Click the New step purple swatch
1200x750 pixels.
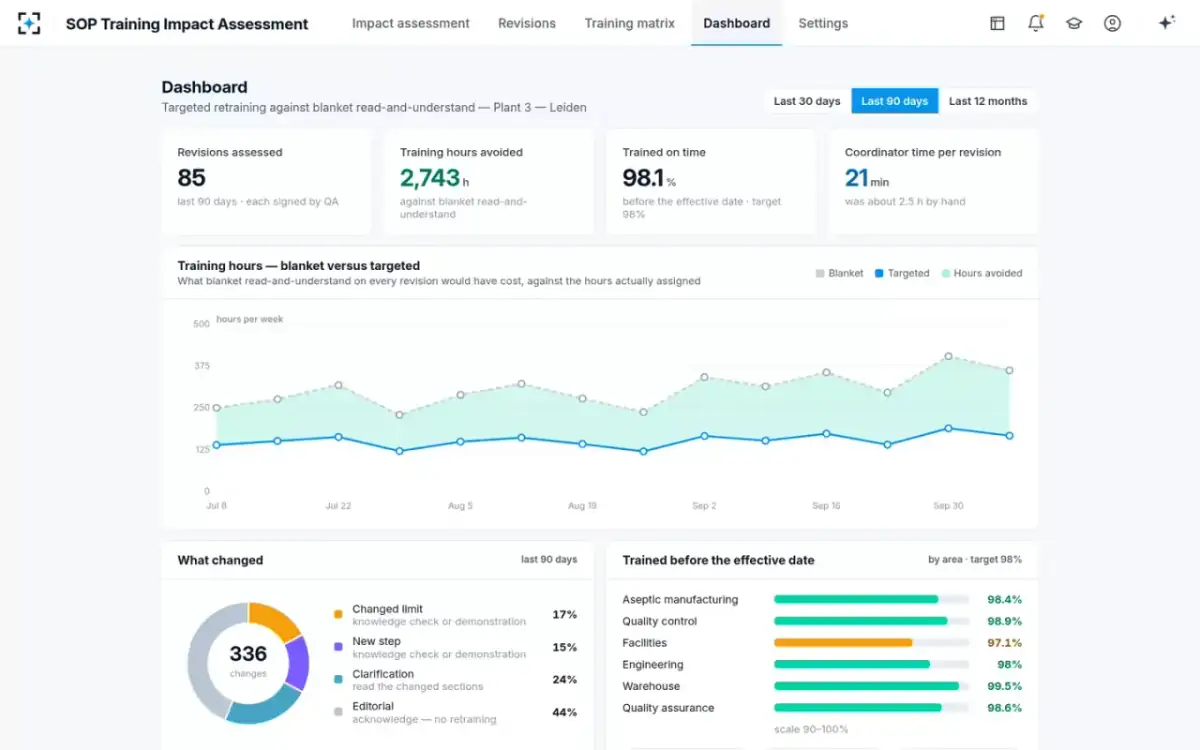coord(338,647)
